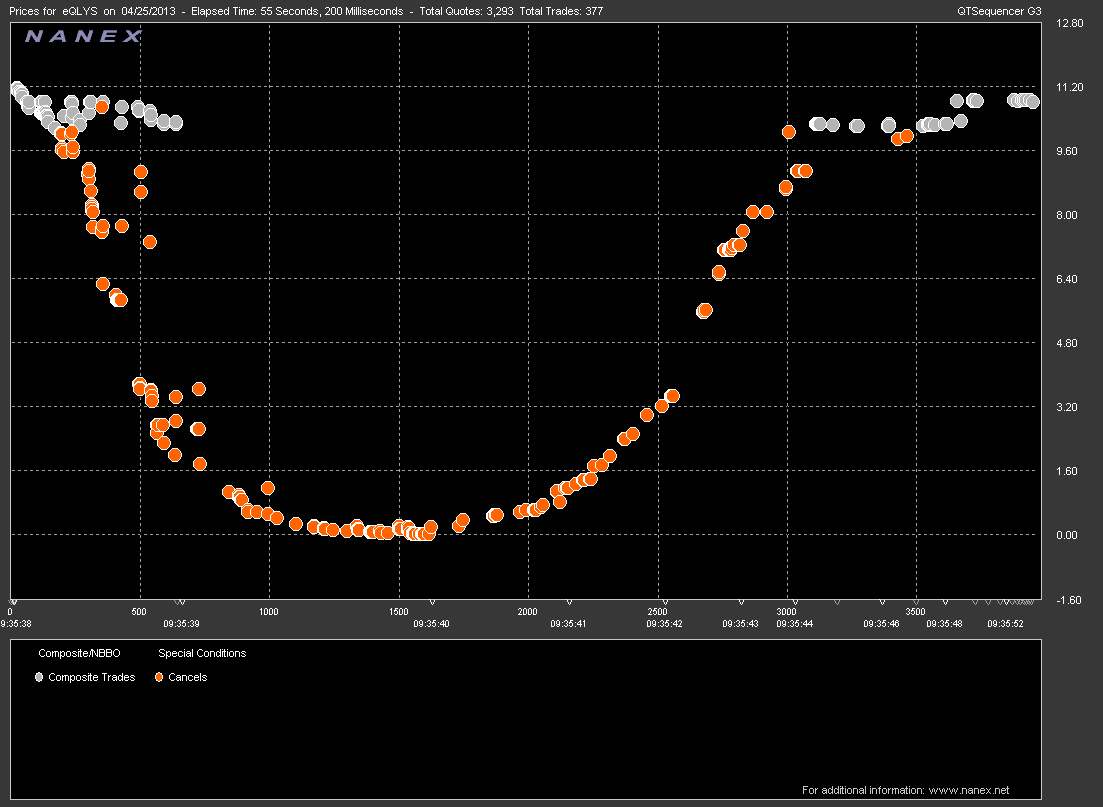Click the 3000 sequence axis label
This screenshot has width=1103, height=807.
coord(786,611)
